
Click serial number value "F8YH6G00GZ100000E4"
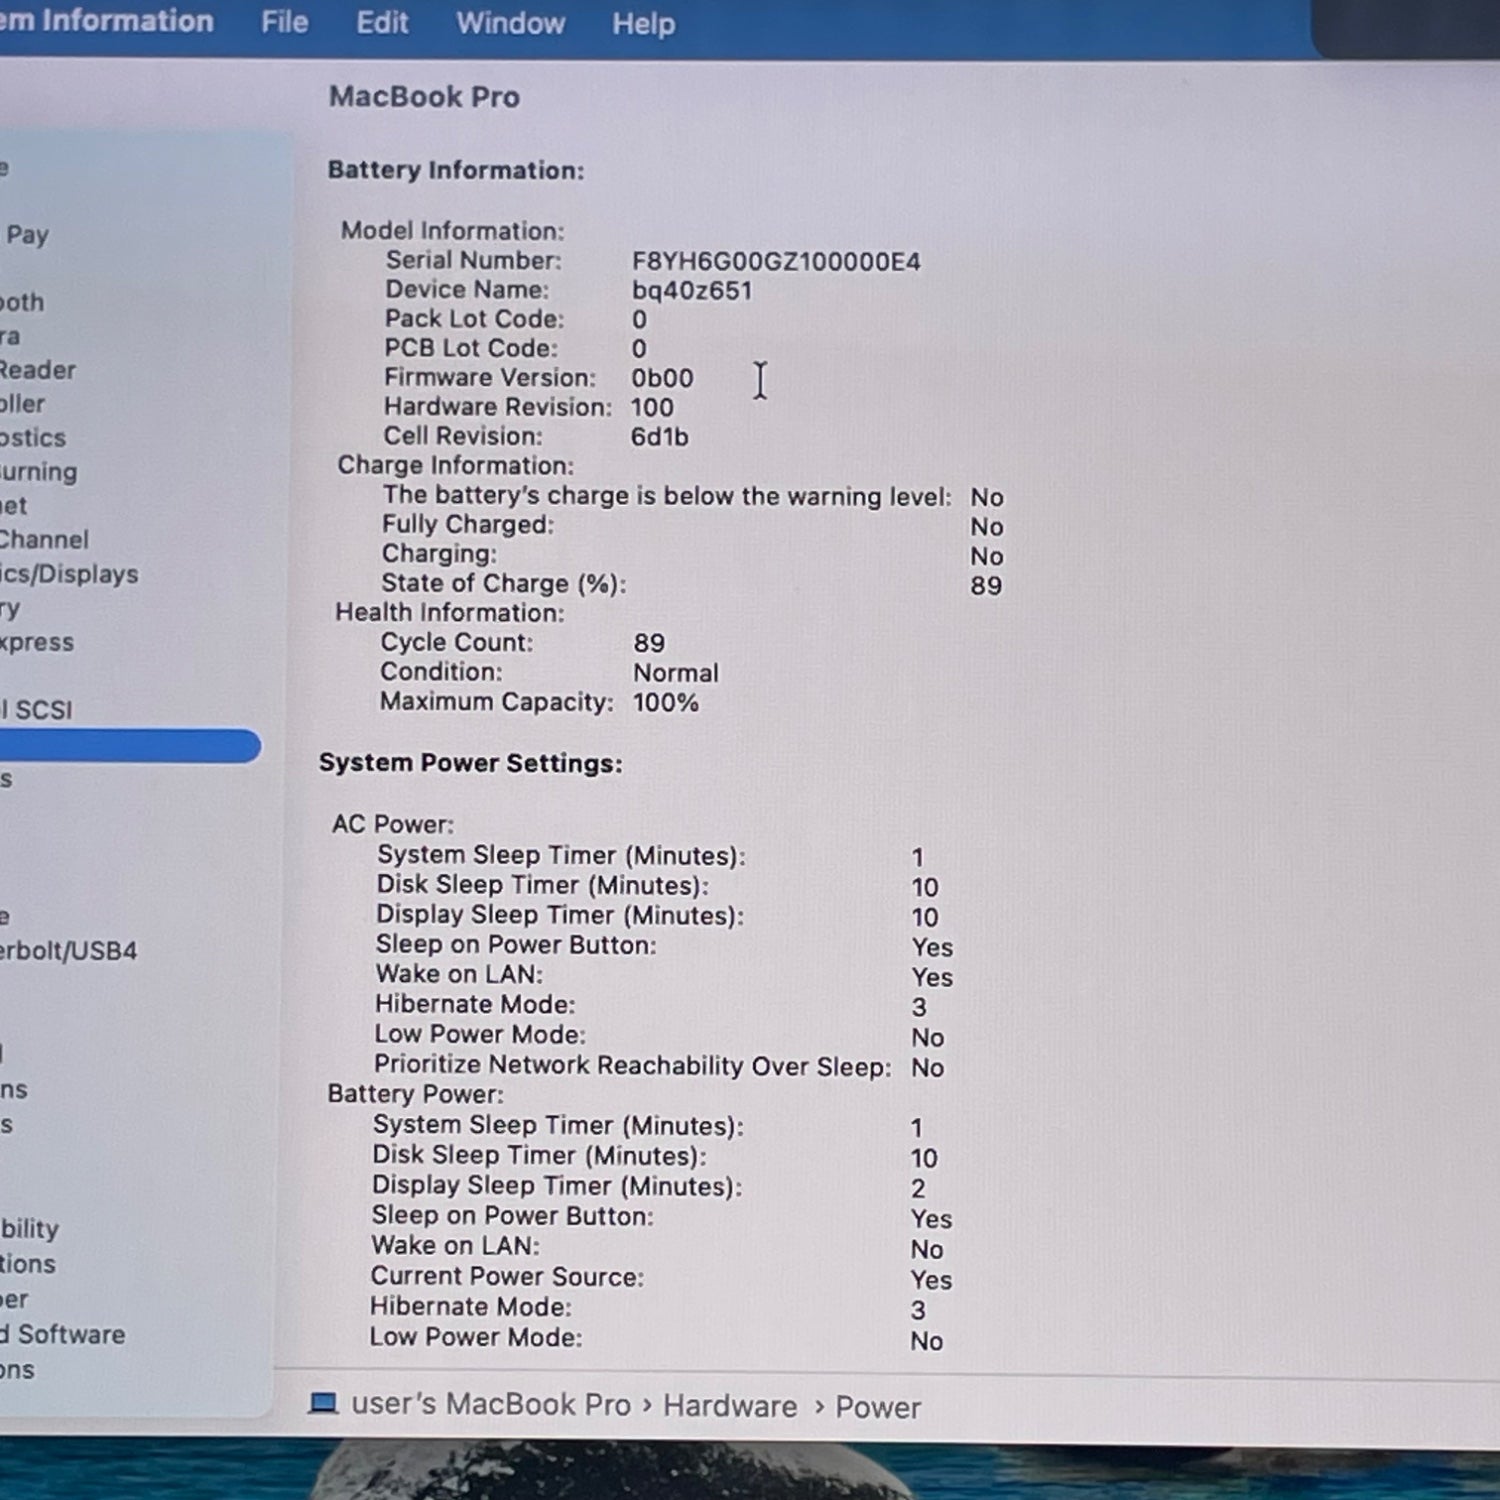(776, 262)
